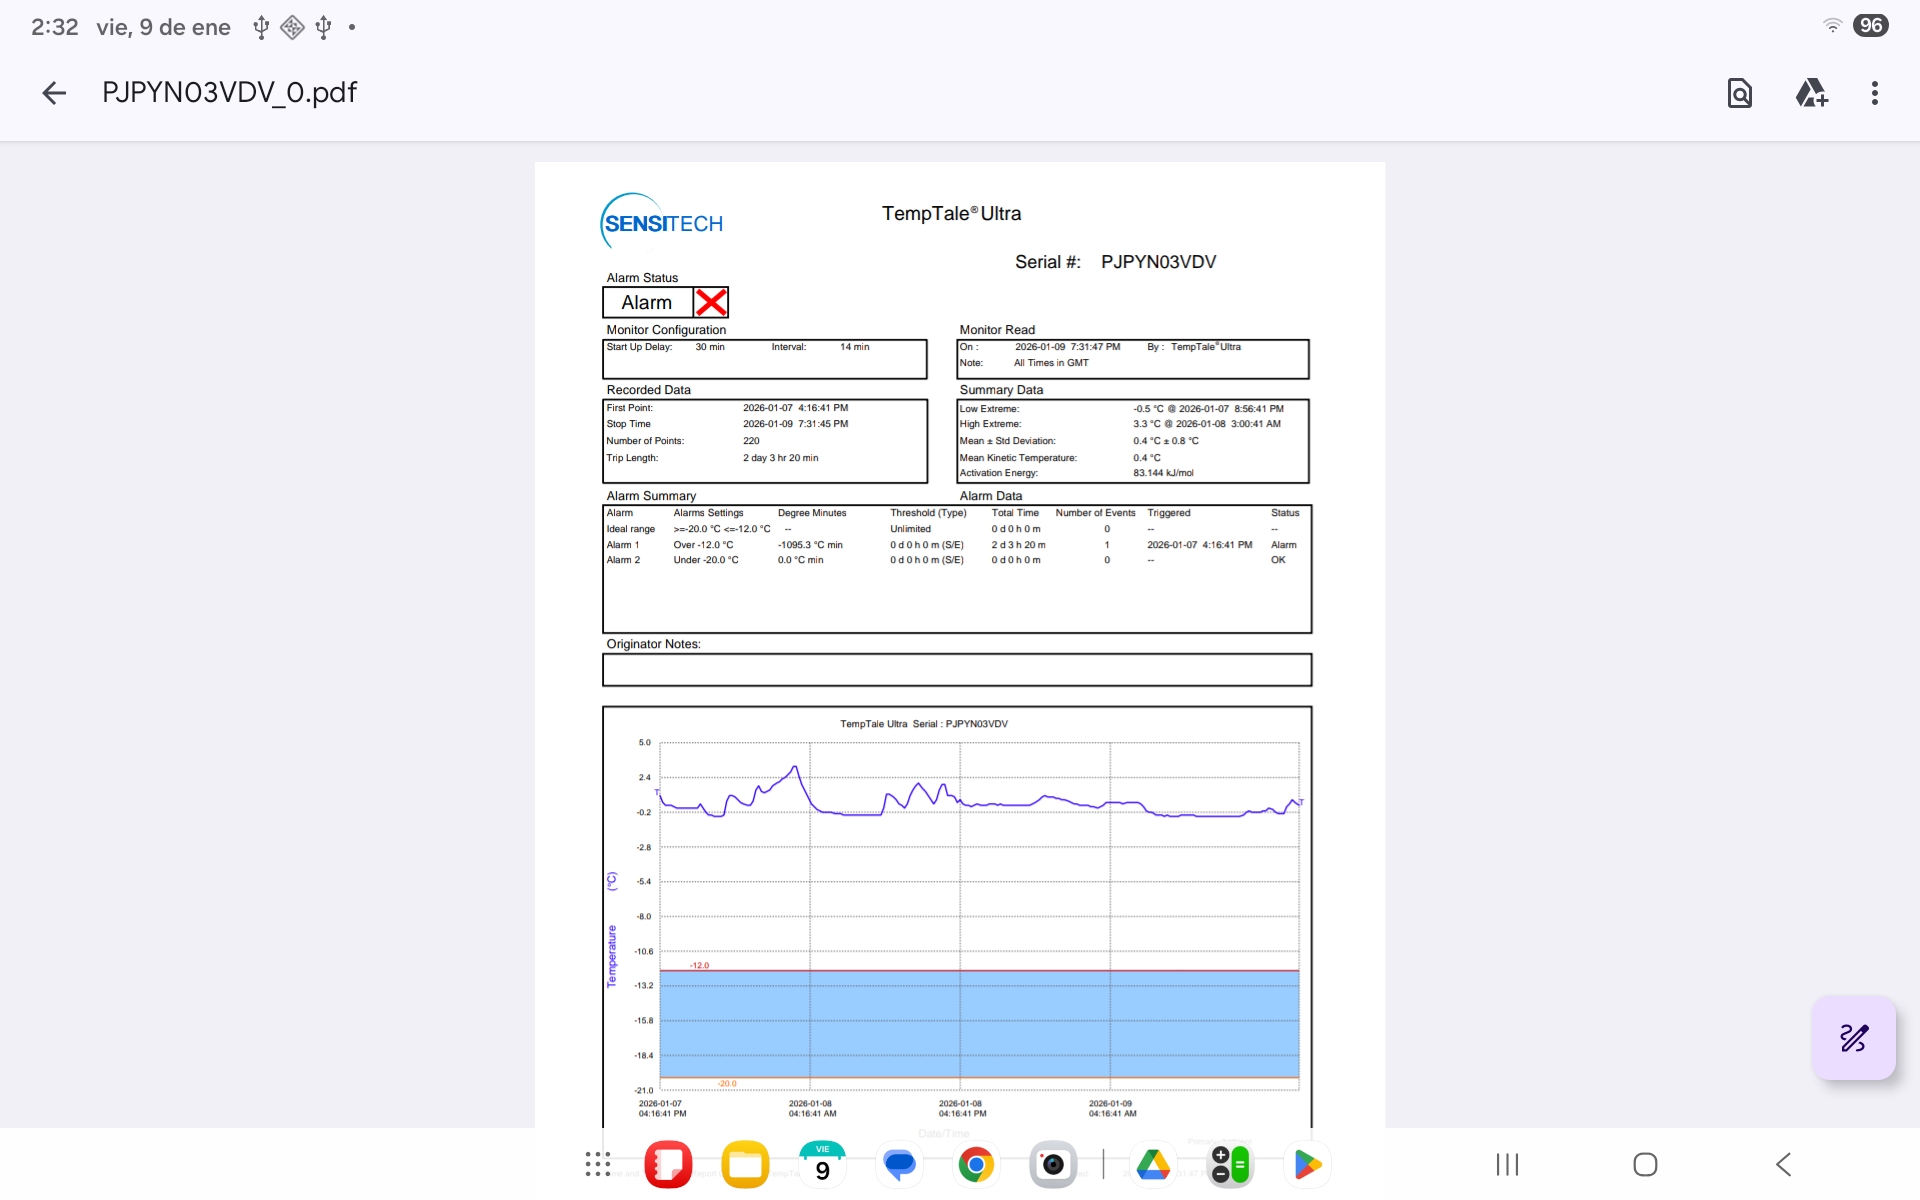Open the three-dot overflow menu
This screenshot has height=1200, width=1920.
click(x=1874, y=93)
